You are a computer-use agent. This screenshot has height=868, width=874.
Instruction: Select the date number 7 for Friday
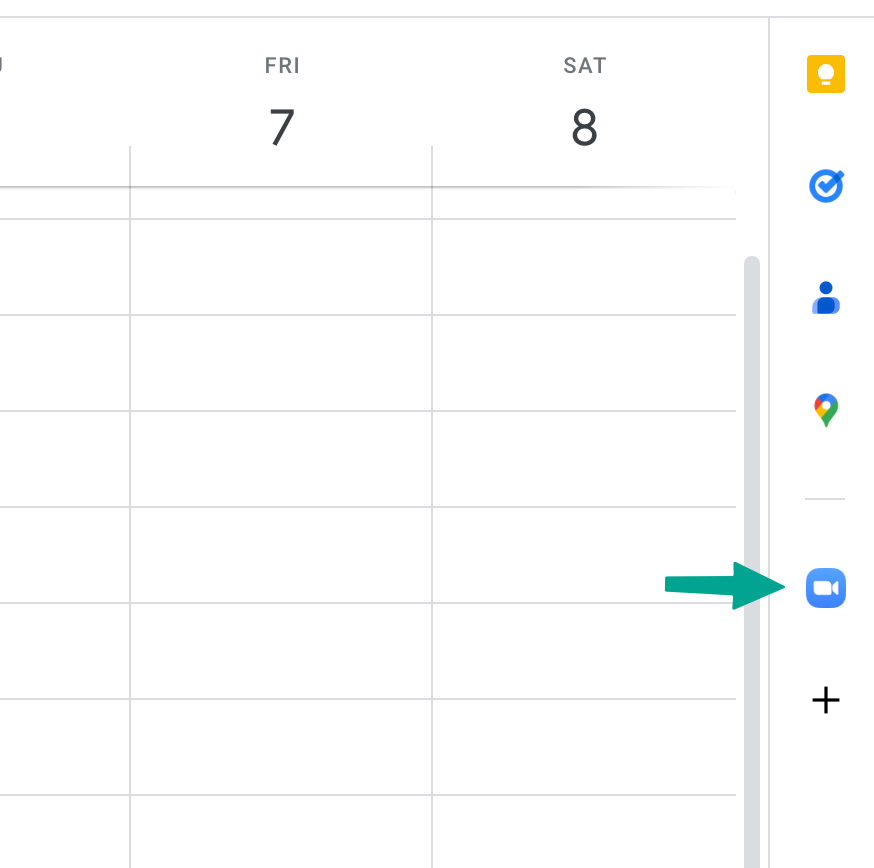coord(282,128)
